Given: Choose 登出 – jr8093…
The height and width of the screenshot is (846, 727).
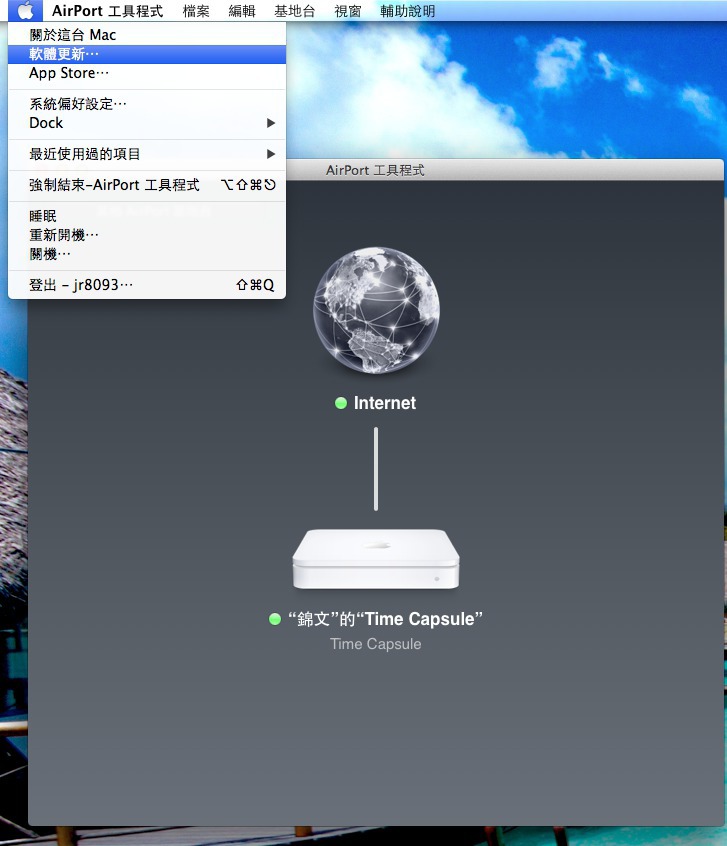Looking at the screenshot, I should point(147,284).
